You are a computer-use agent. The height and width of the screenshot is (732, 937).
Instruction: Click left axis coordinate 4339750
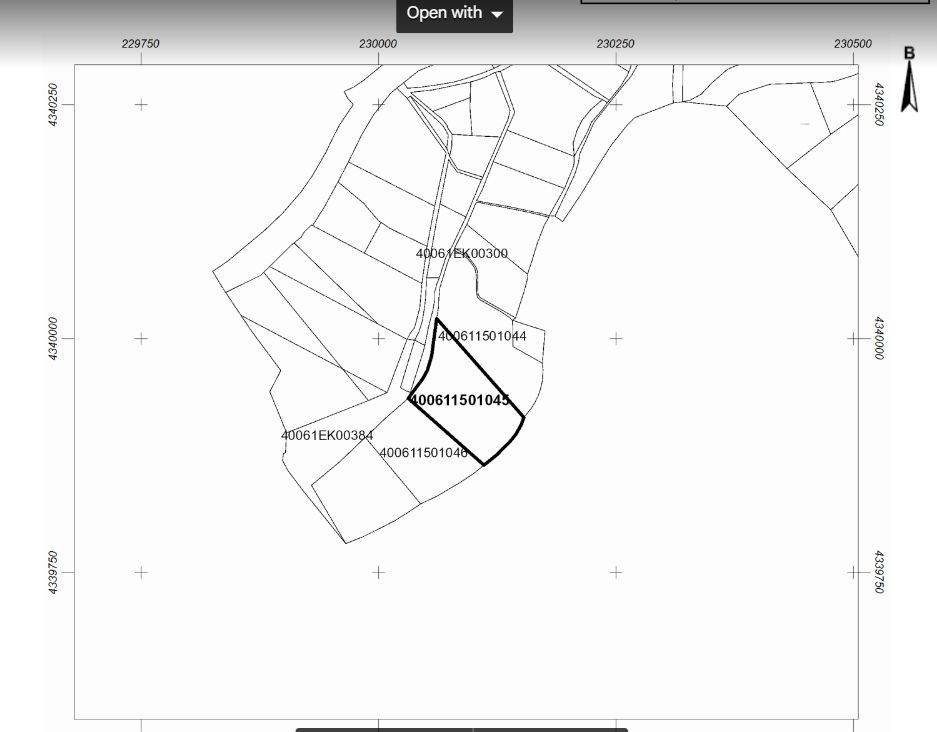pyautogui.click(x=53, y=572)
